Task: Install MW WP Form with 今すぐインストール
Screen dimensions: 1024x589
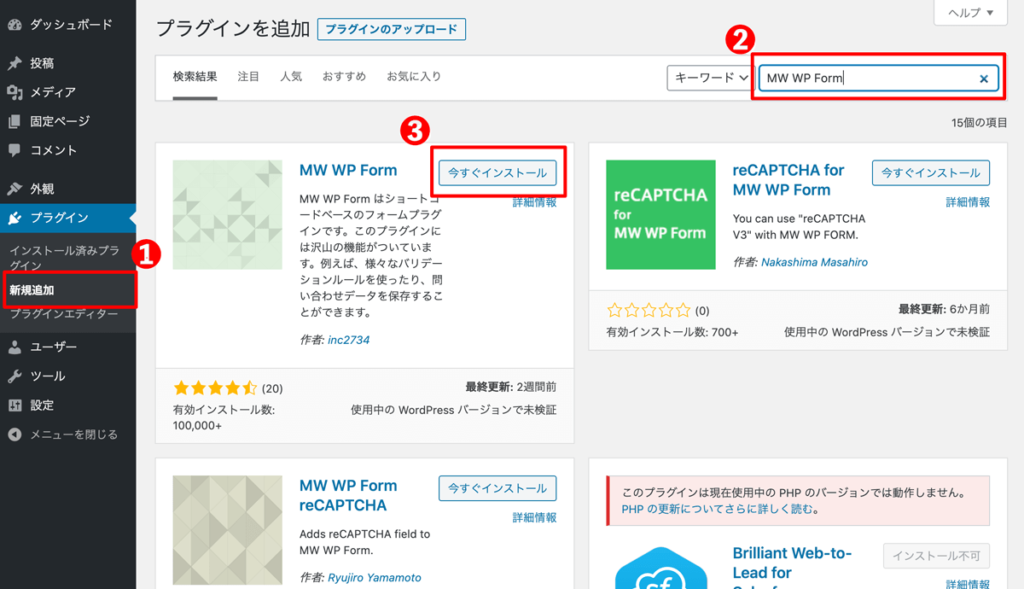Action: (497, 173)
